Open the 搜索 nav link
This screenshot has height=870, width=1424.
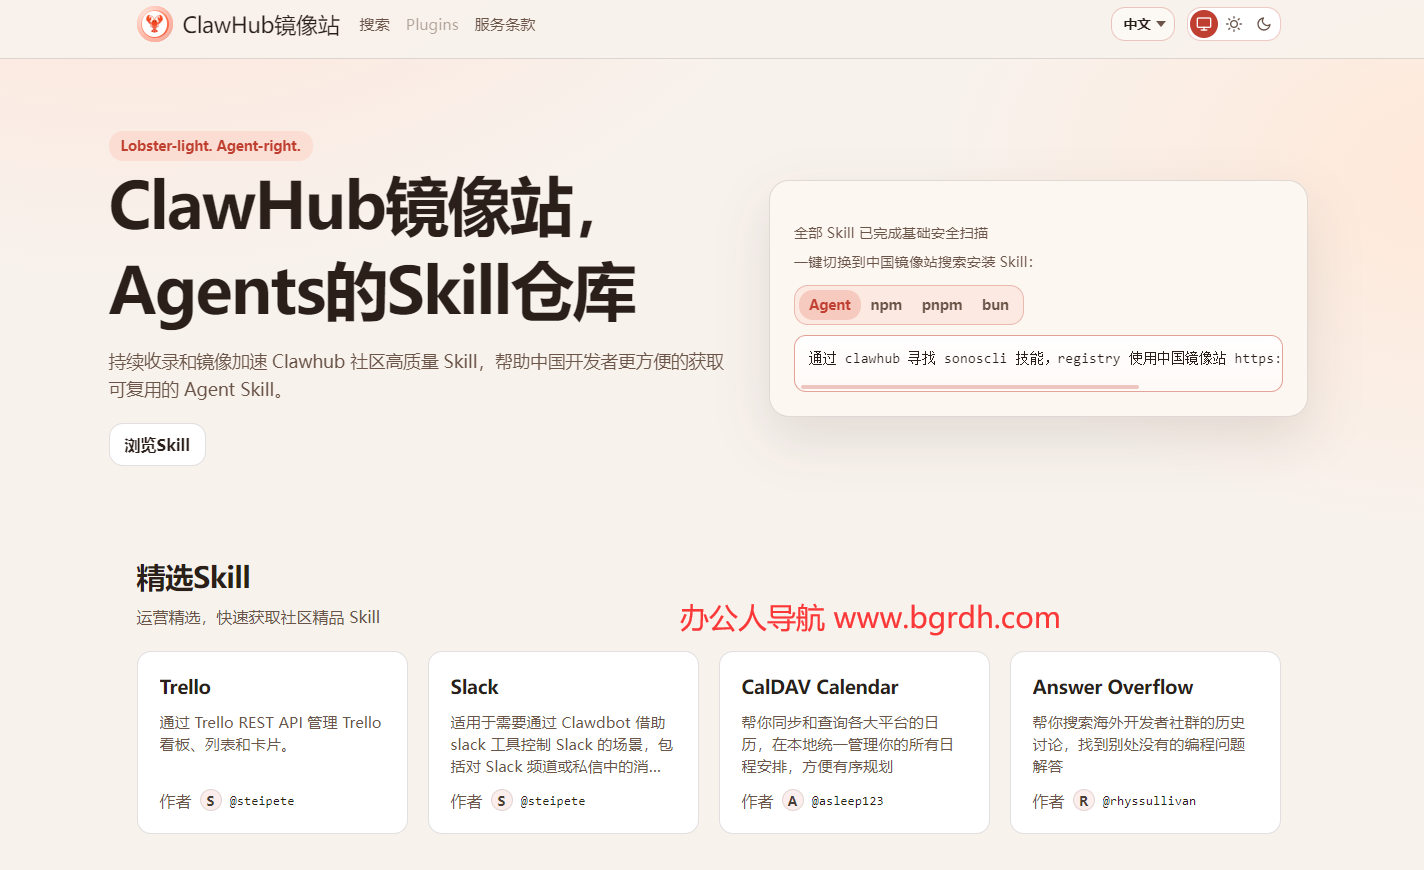pos(375,25)
